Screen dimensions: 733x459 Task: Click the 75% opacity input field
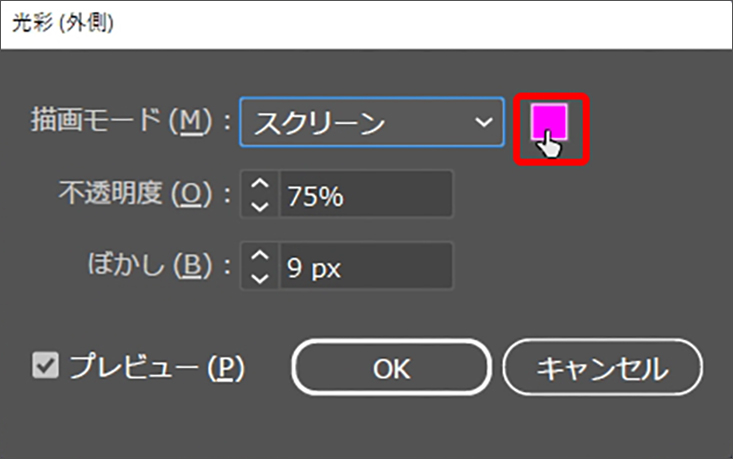[365, 195]
